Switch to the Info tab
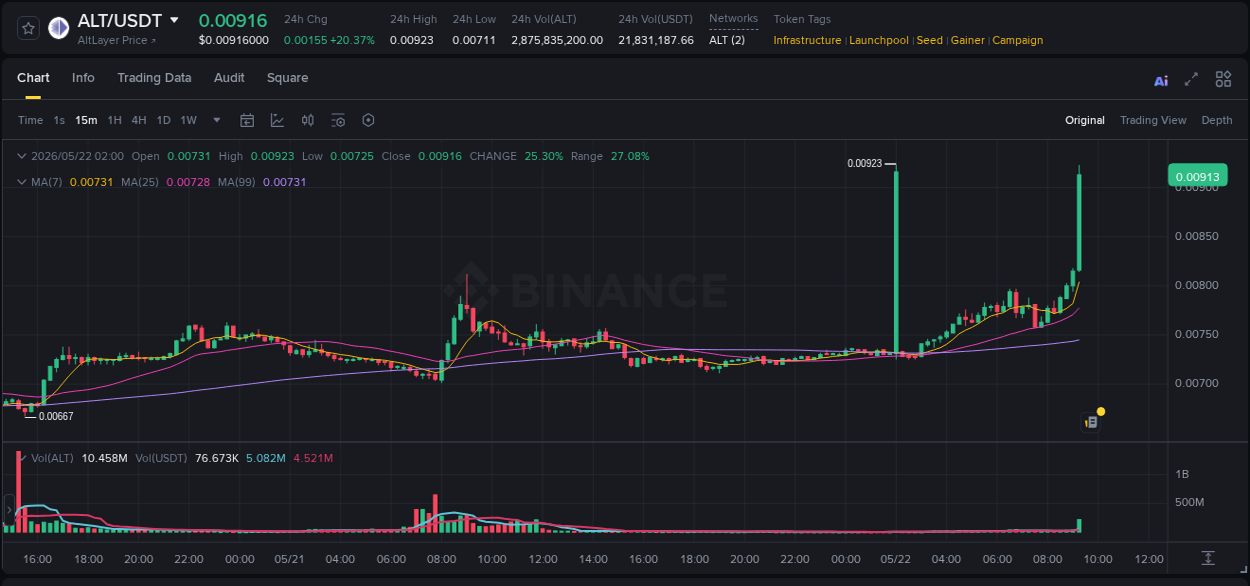 83,78
